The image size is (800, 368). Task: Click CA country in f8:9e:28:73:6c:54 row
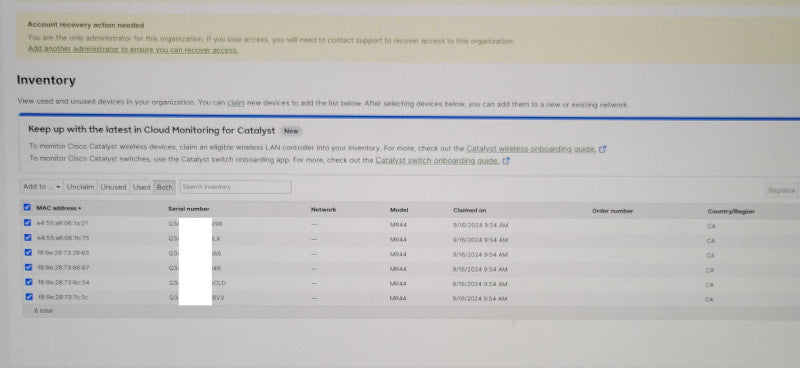709,285
